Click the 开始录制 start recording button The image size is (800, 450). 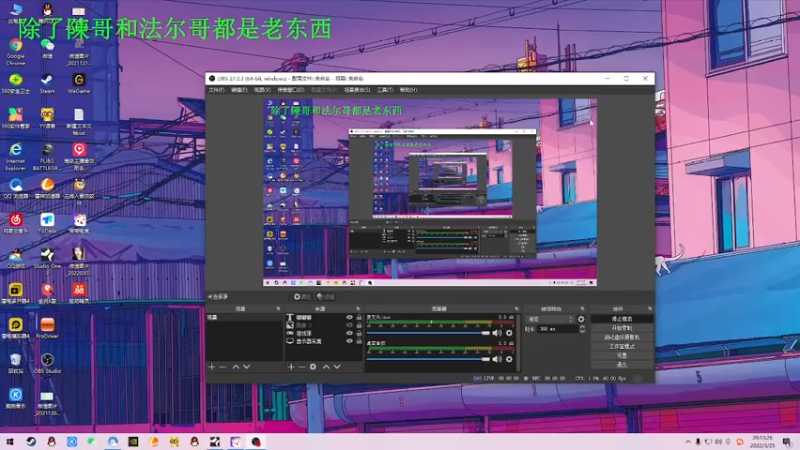621,328
